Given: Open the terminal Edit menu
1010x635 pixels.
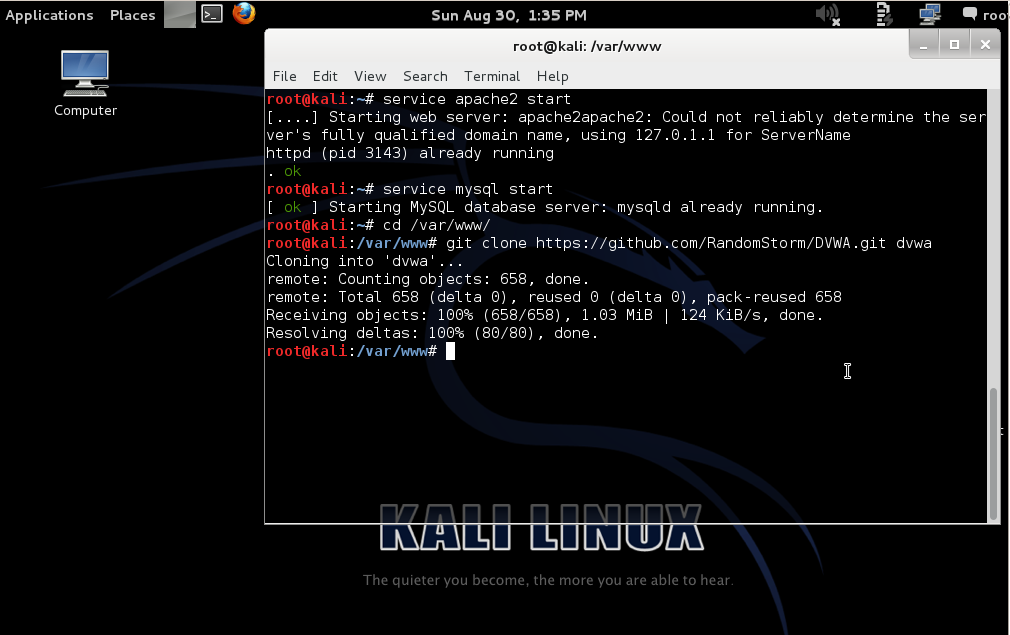Looking at the screenshot, I should click(325, 76).
